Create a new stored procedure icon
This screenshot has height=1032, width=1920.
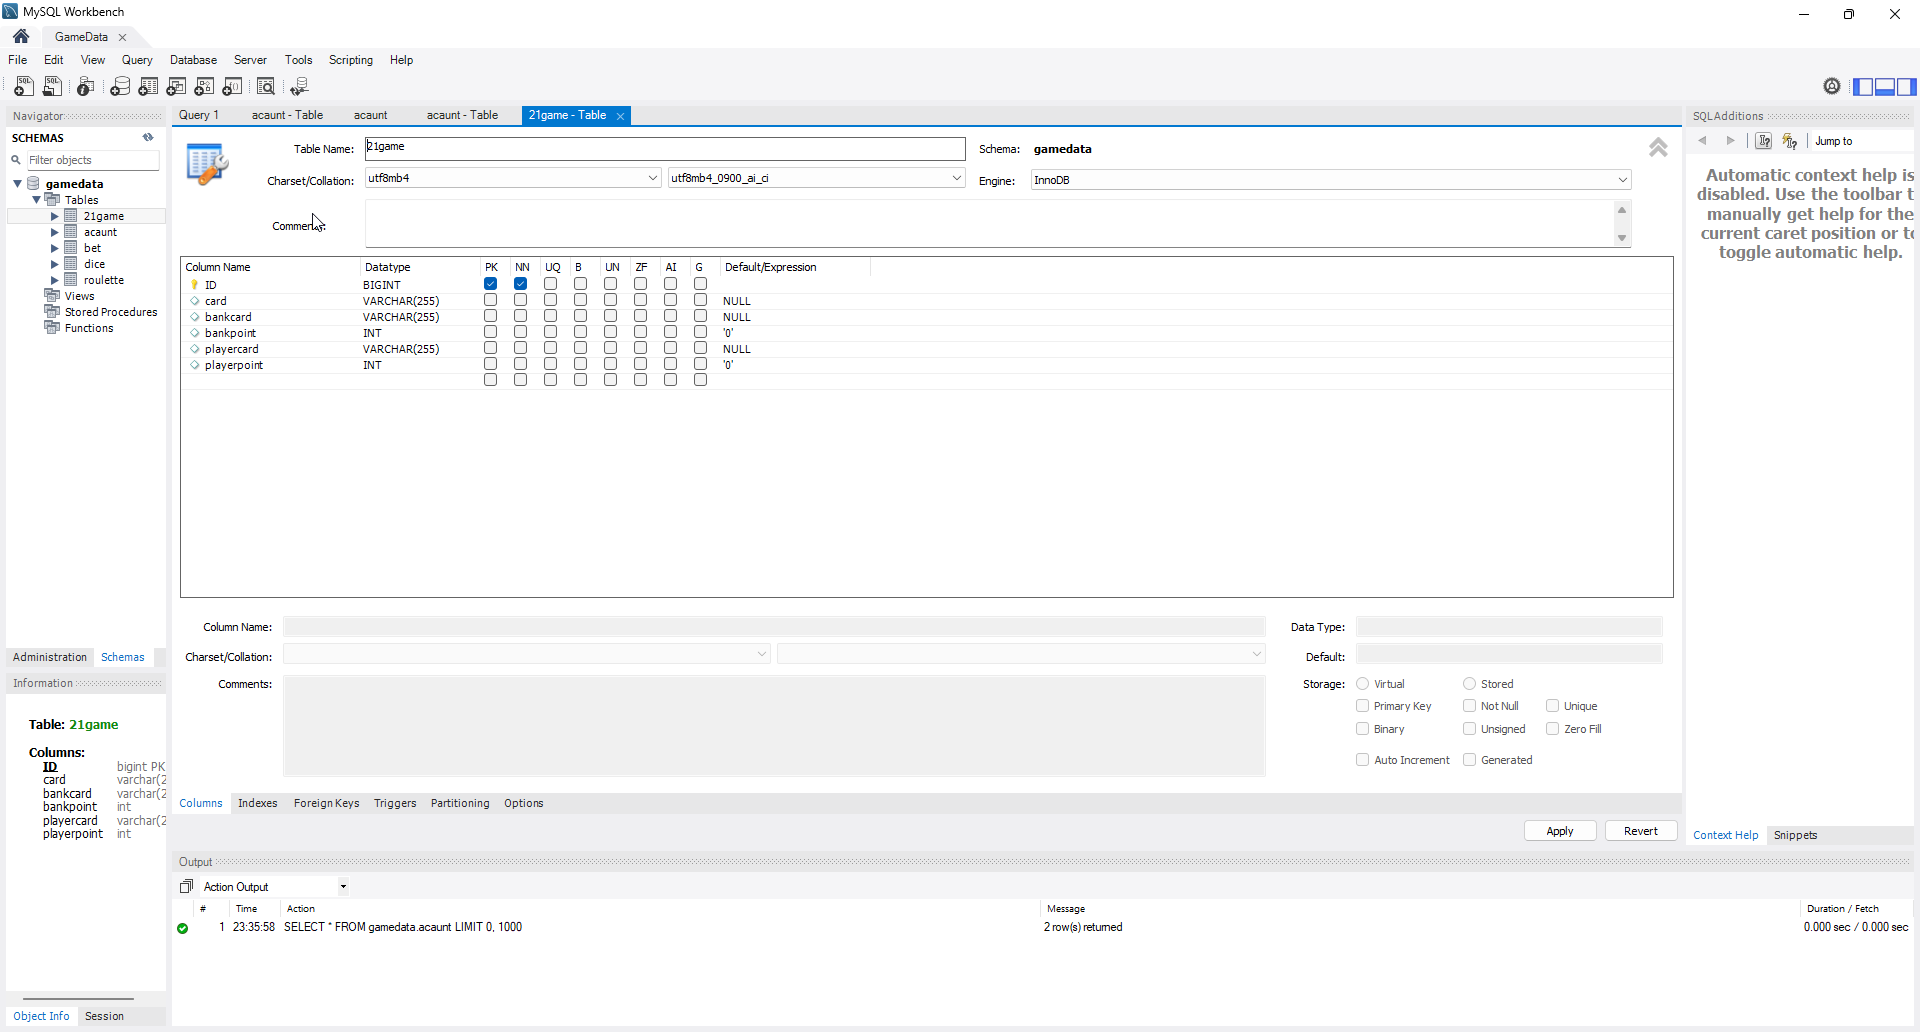pyautogui.click(x=205, y=87)
